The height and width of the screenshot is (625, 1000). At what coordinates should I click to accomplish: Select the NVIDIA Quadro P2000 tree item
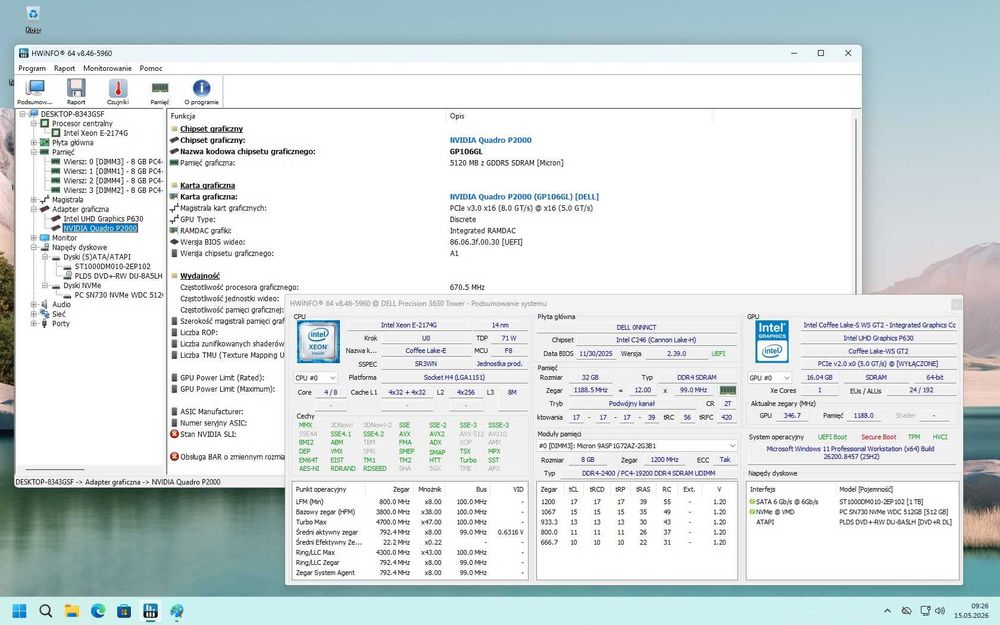coord(100,228)
